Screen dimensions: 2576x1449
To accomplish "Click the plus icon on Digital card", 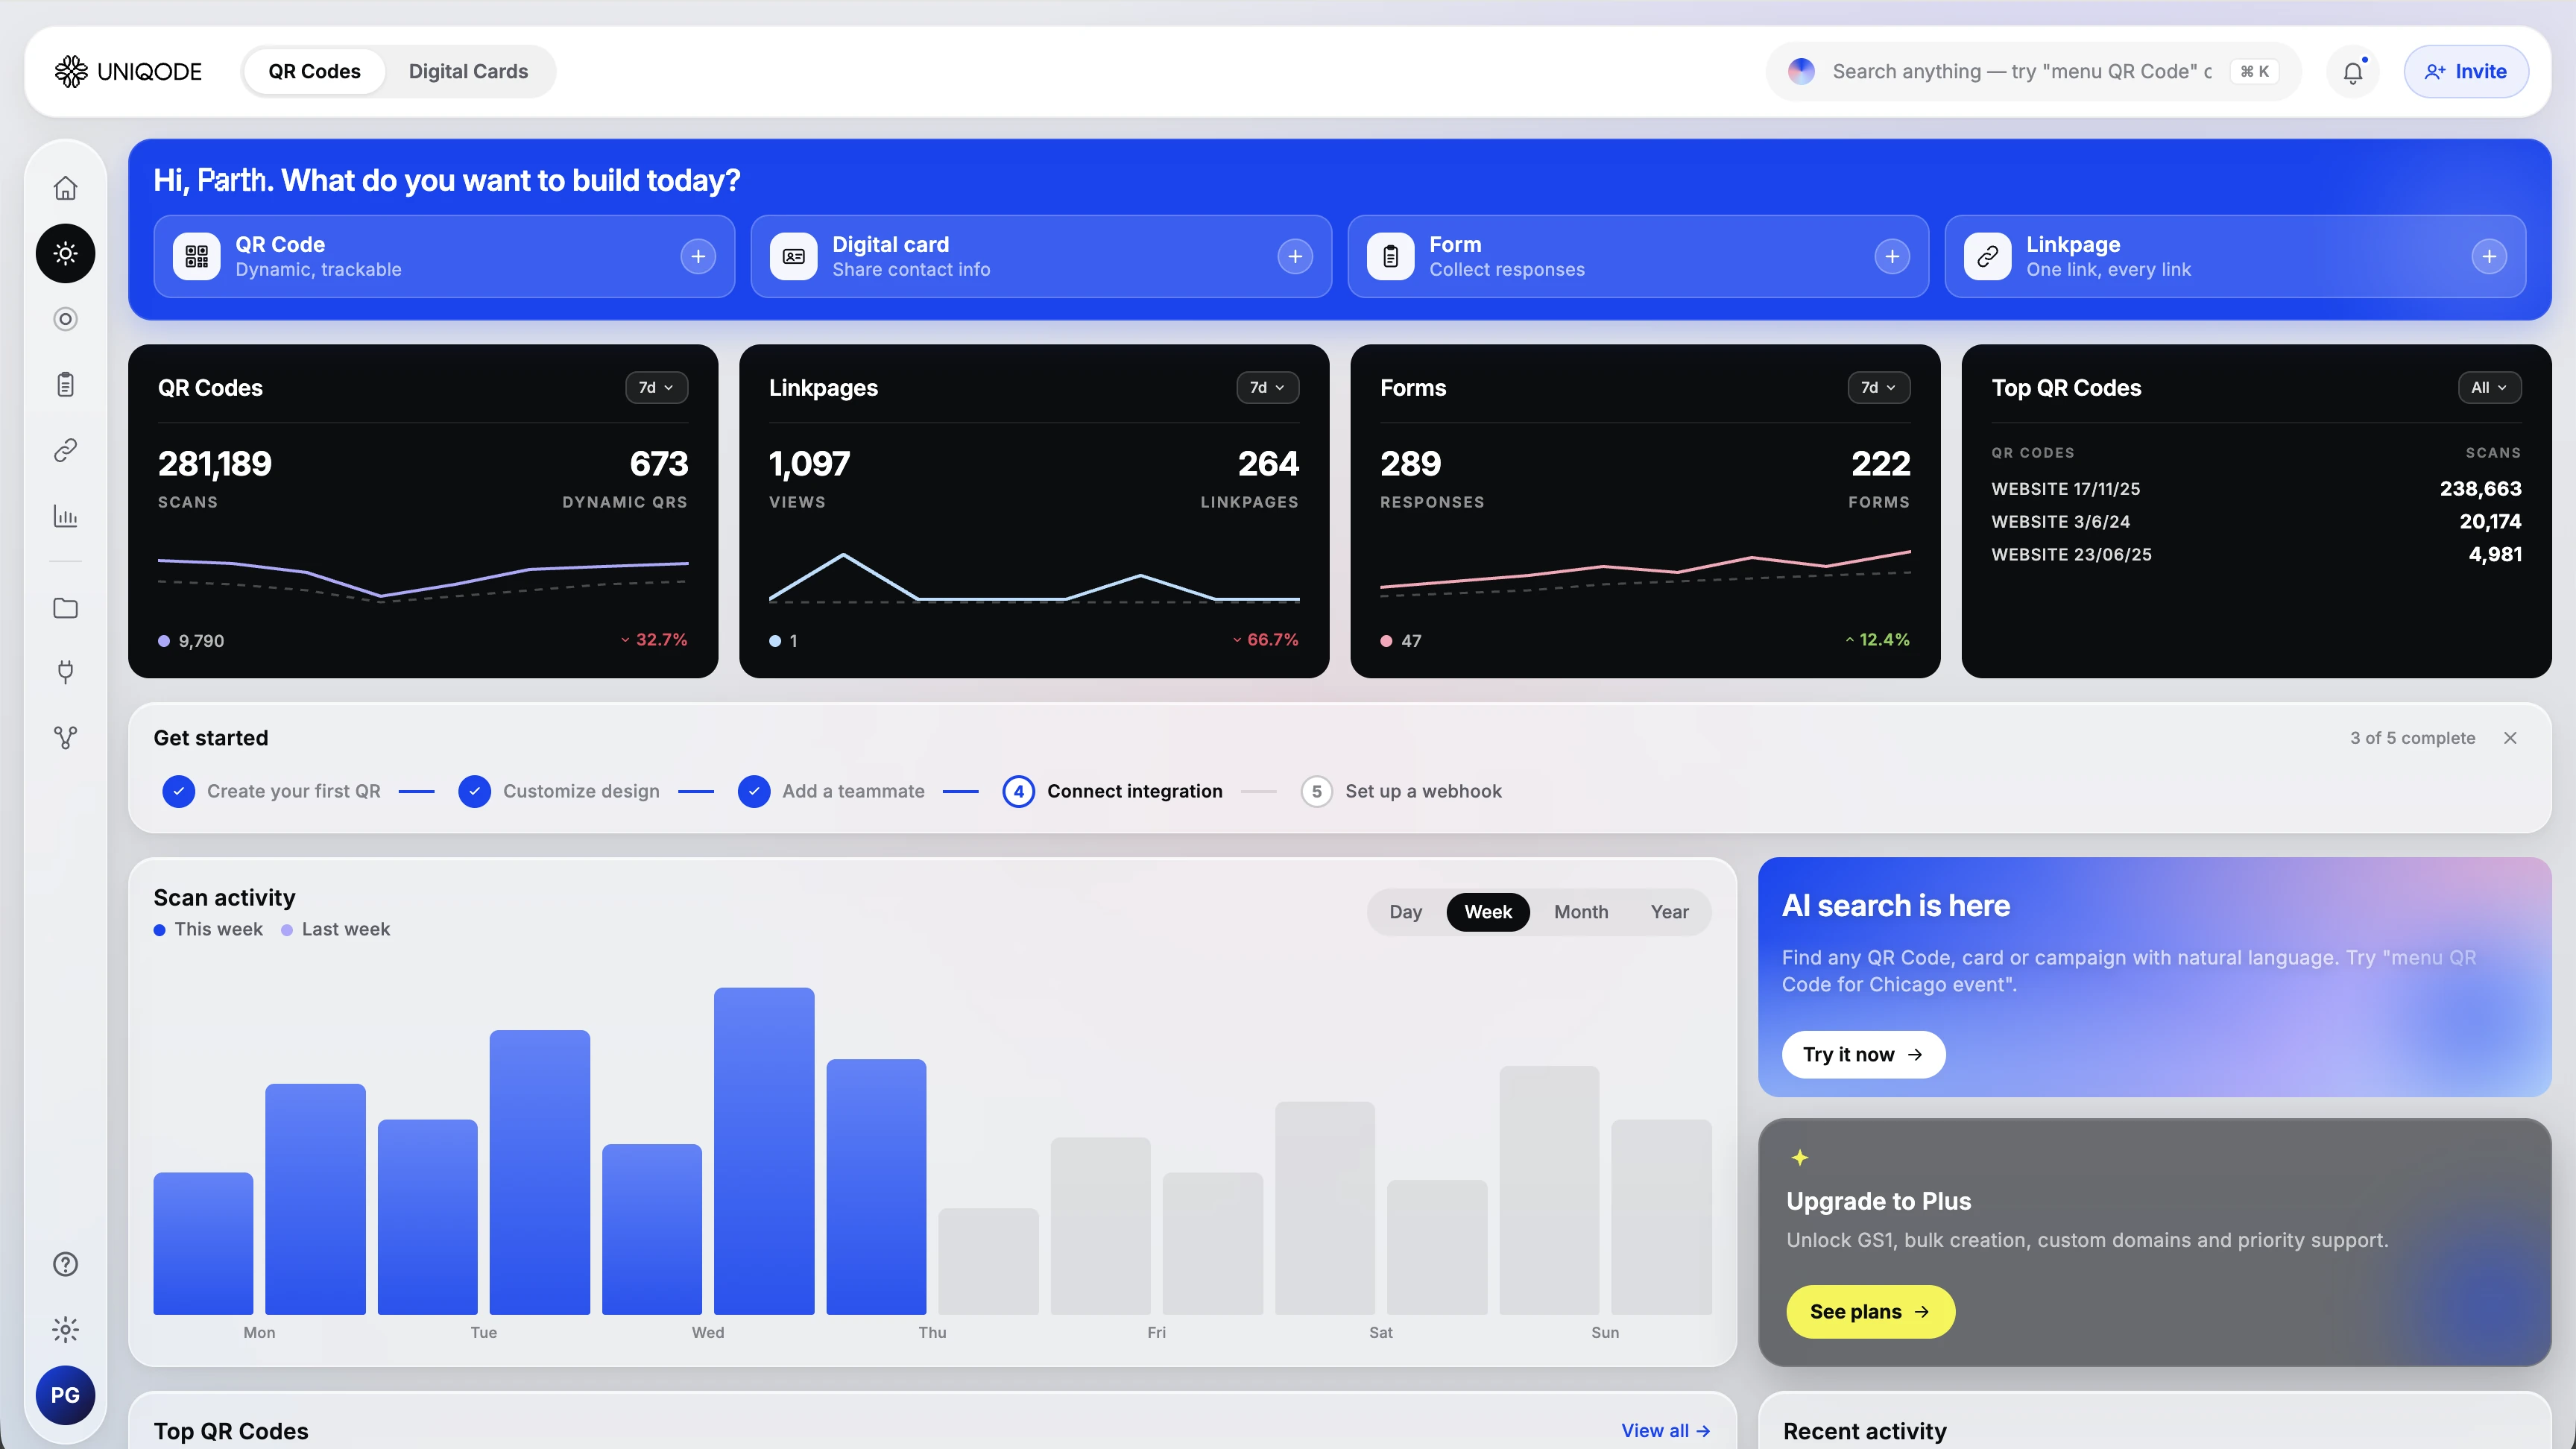I will point(1295,257).
